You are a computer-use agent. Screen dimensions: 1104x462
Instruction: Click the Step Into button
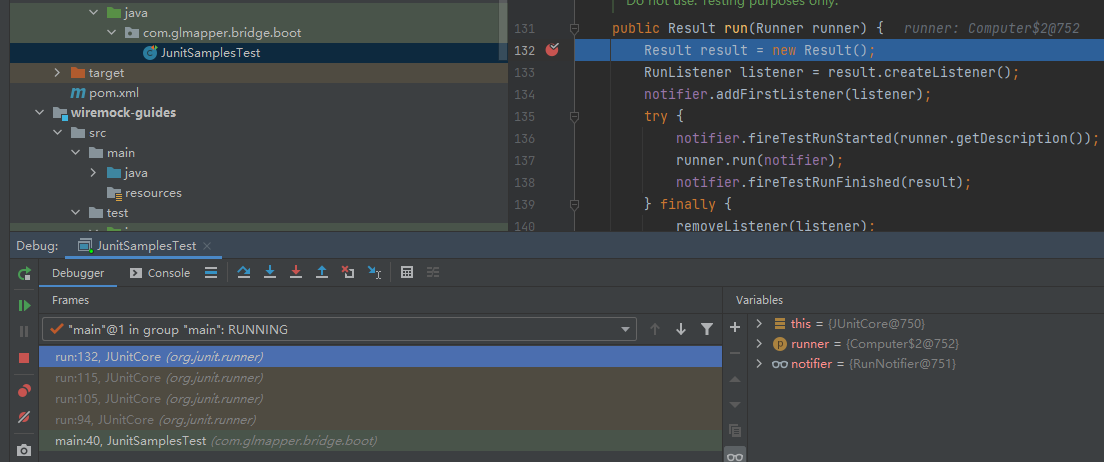(270, 273)
